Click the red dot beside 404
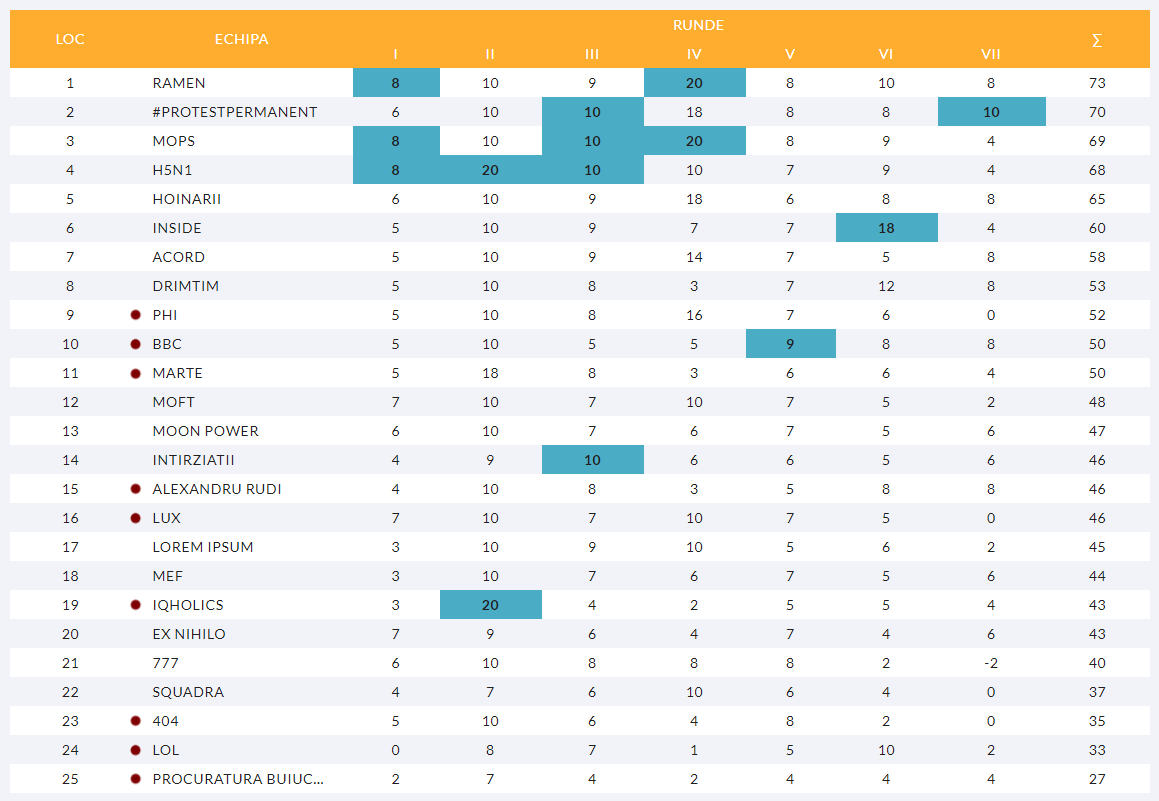1159x801 pixels. pos(135,721)
